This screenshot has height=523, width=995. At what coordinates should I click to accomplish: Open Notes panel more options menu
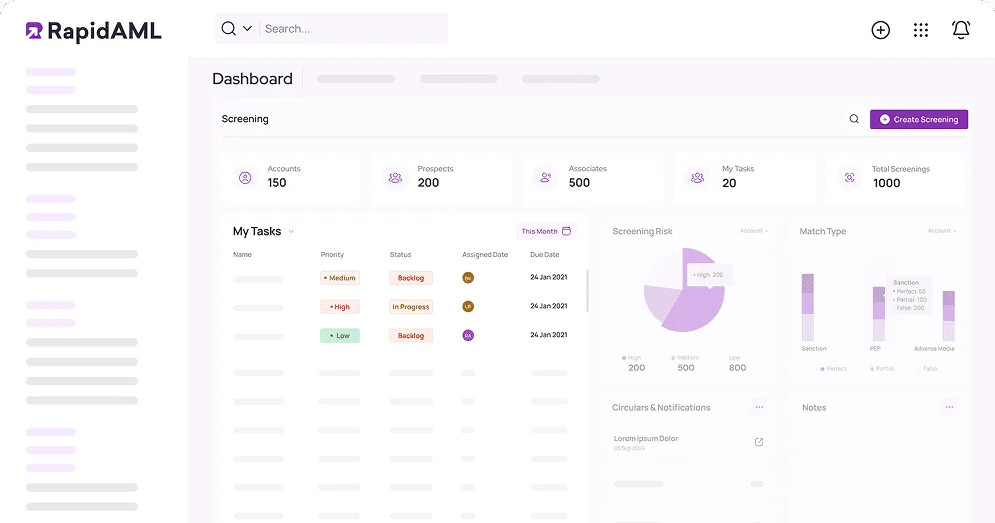(949, 407)
